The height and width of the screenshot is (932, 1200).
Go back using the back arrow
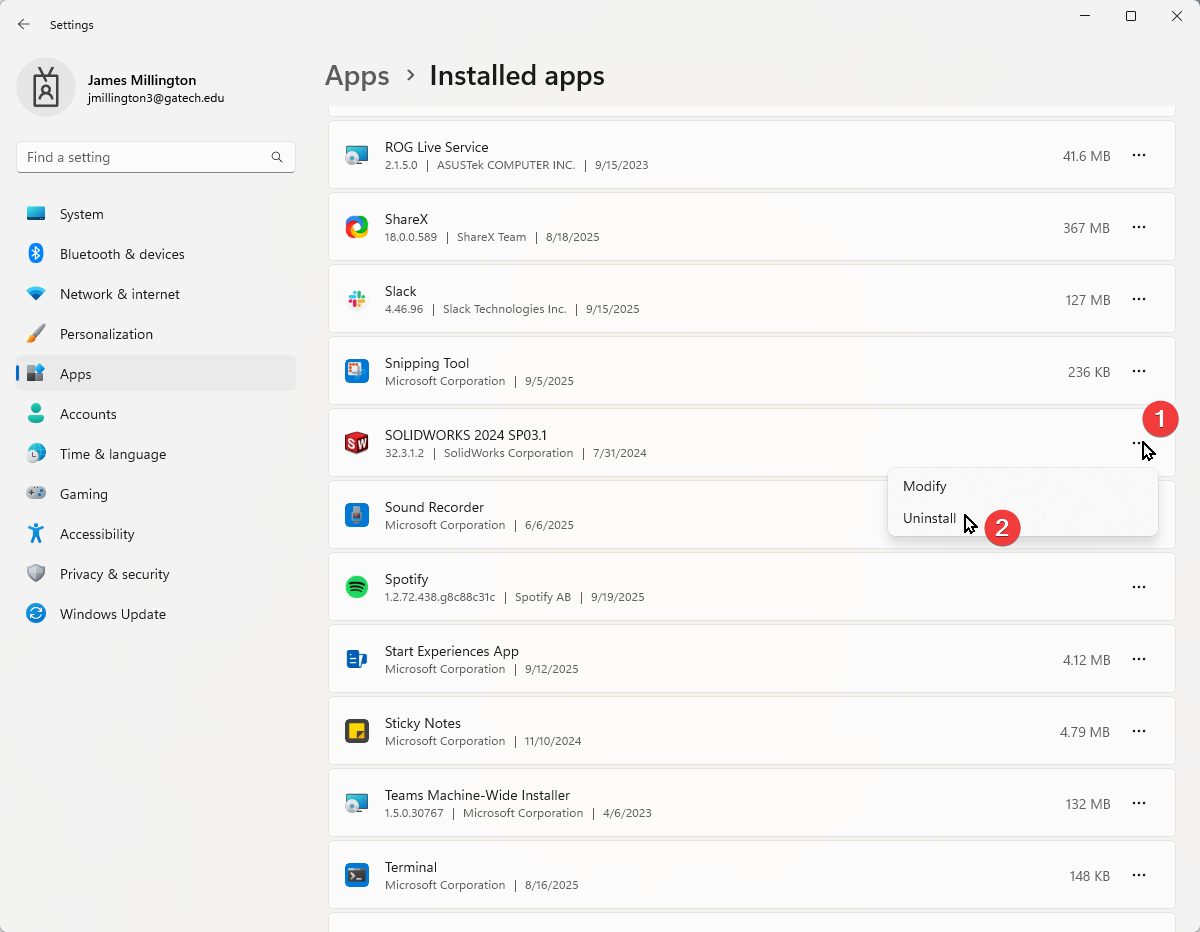click(24, 24)
